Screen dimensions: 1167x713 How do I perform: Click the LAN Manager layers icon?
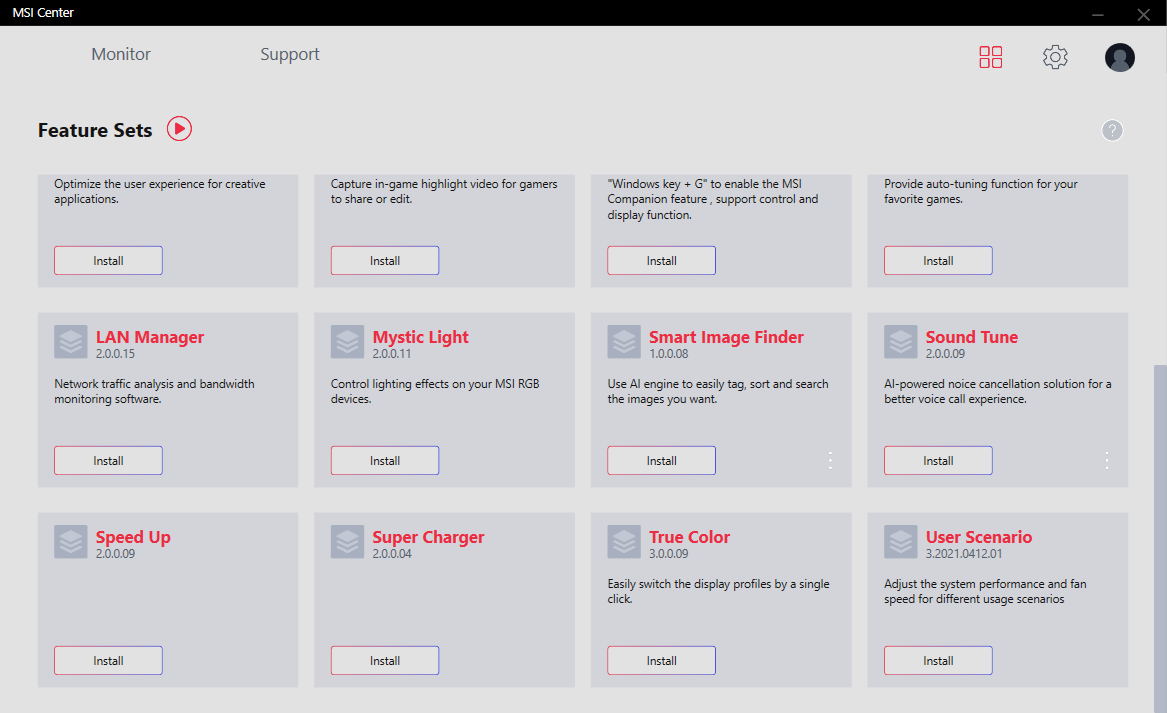tap(71, 342)
